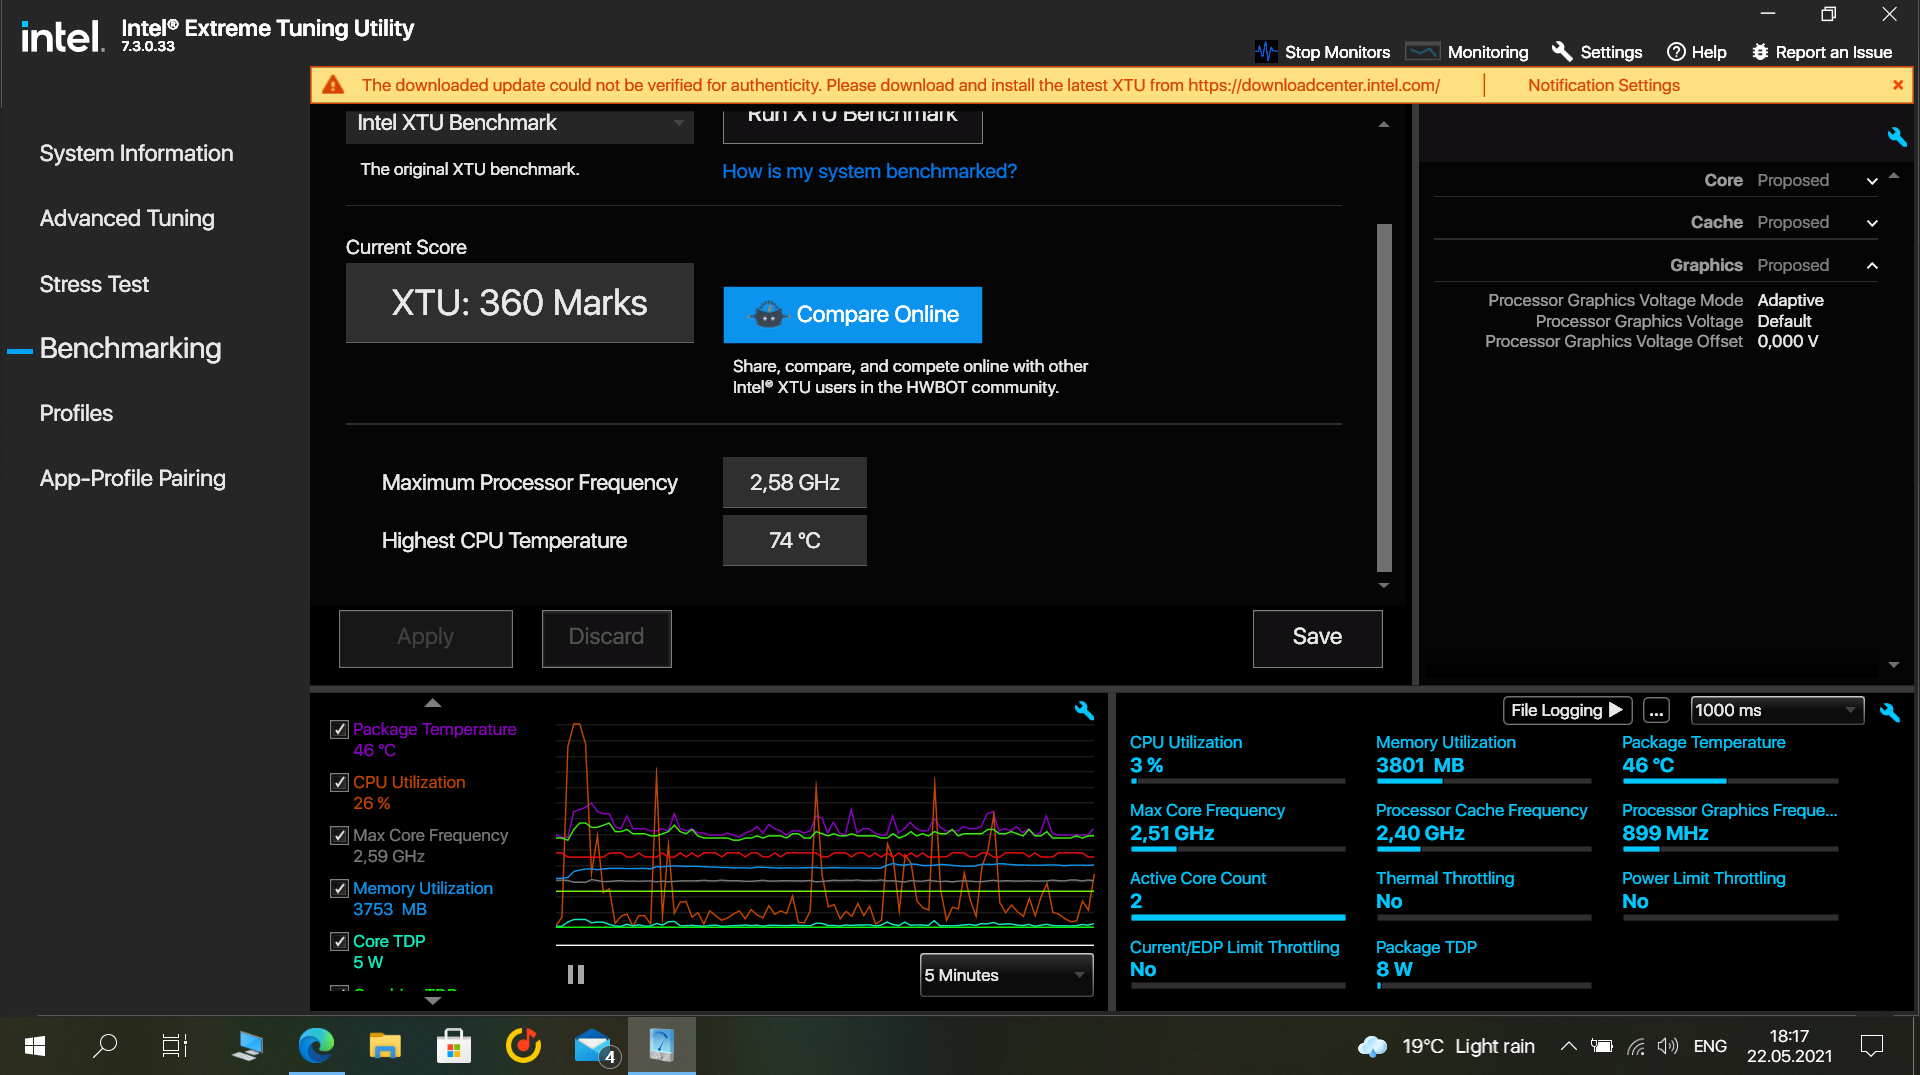This screenshot has height=1075, width=1920.
Task: Dismiss the yellow update warning banner
Action: pos(1897,85)
